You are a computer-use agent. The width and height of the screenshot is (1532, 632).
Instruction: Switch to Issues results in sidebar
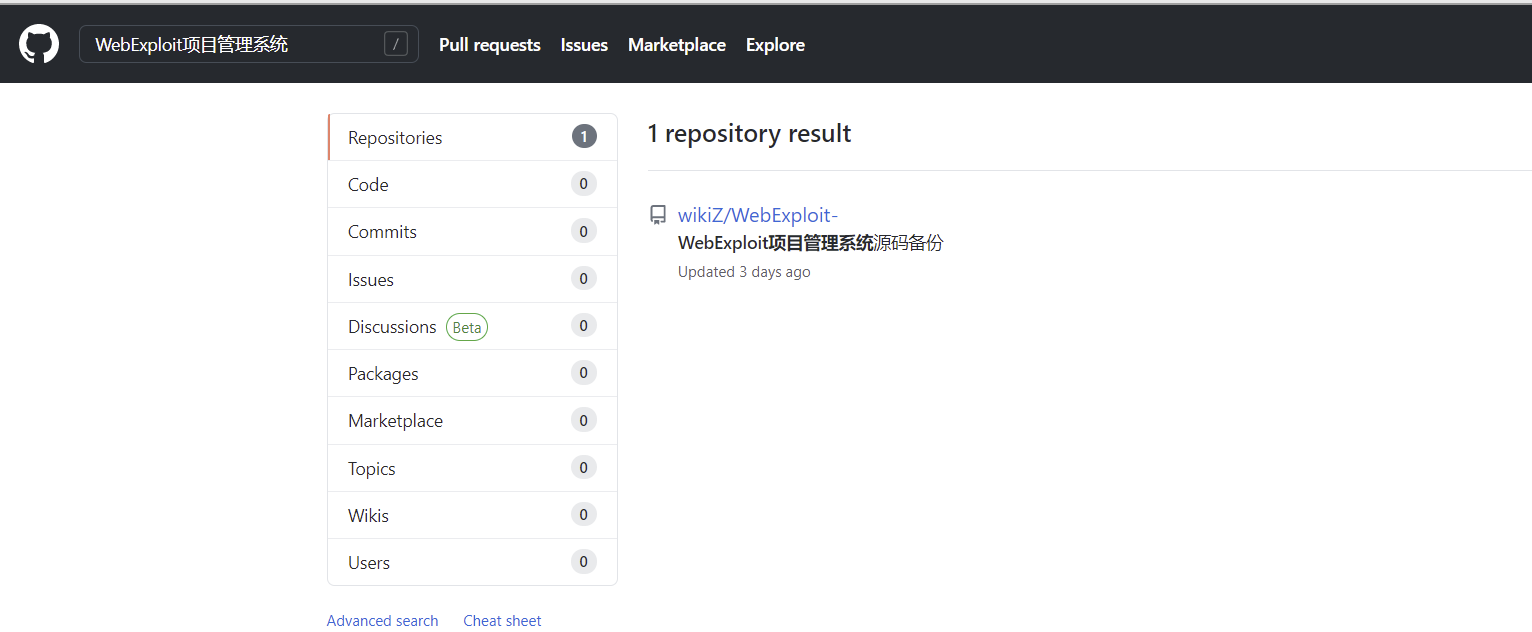(x=371, y=280)
